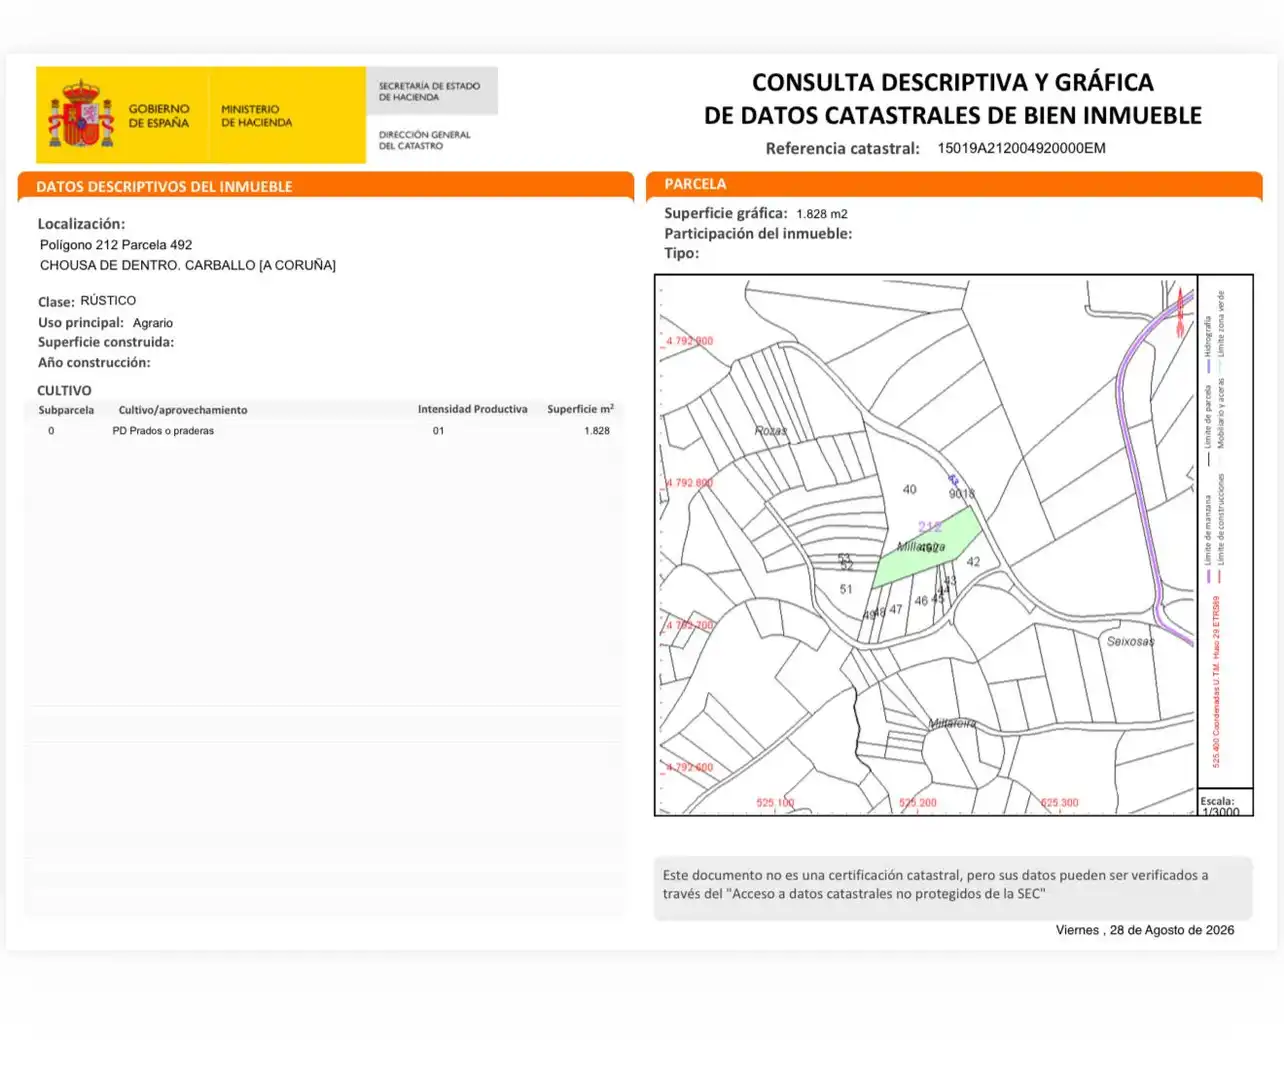The height and width of the screenshot is (1080, 1284).
Task: Click the 'Subparcela' column header
Action: pyautogui.click(x=66, y=410)
